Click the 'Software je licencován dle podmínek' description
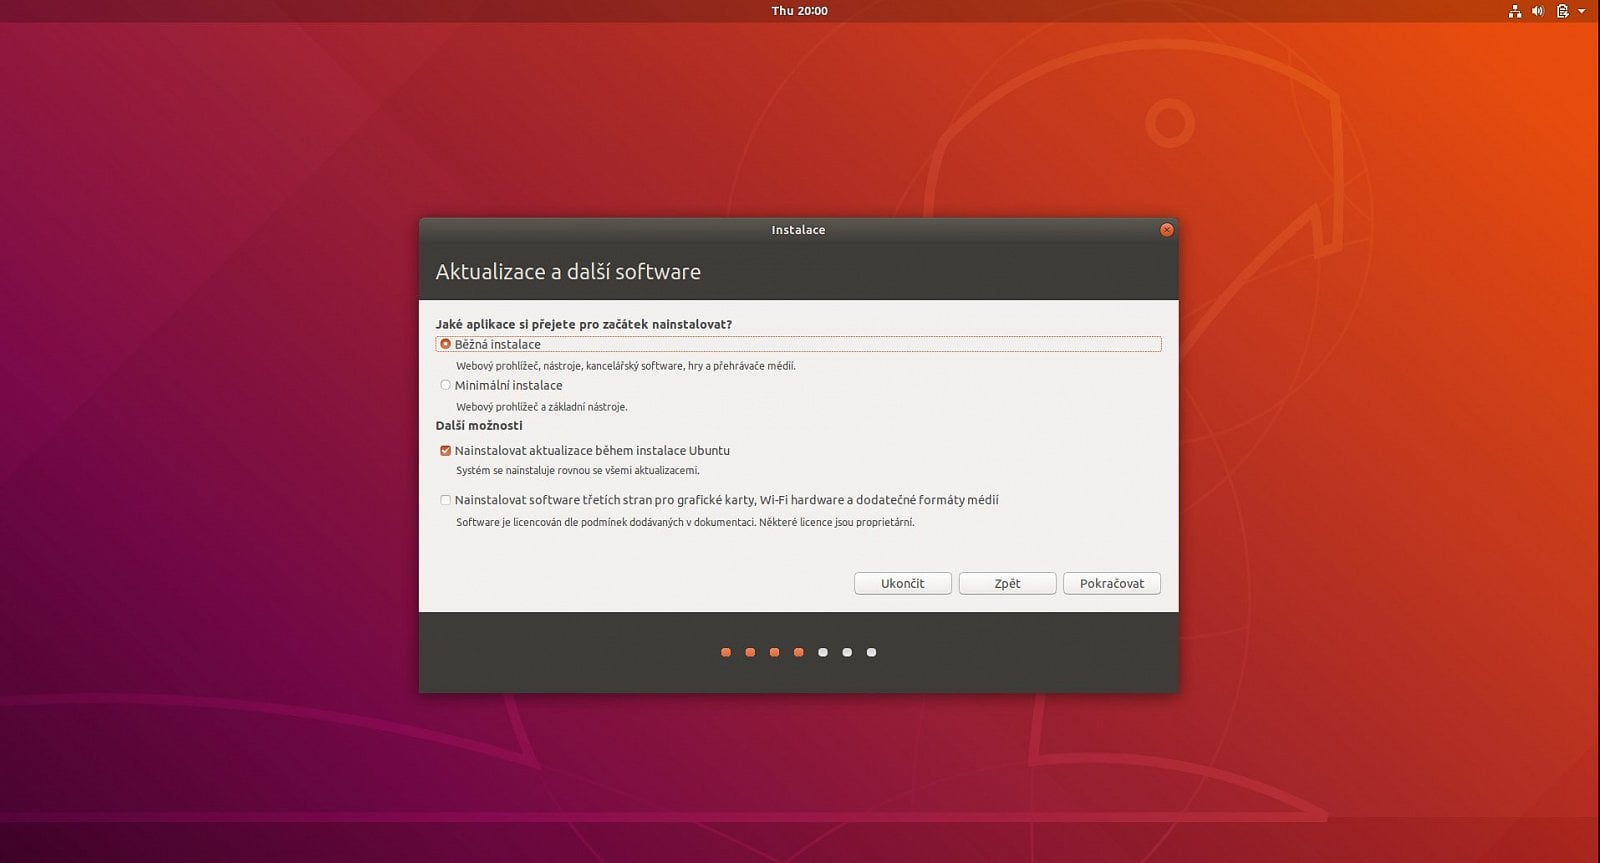This screenshot has width=1600, height=863. pyautogui.click(x=685, y=522)
